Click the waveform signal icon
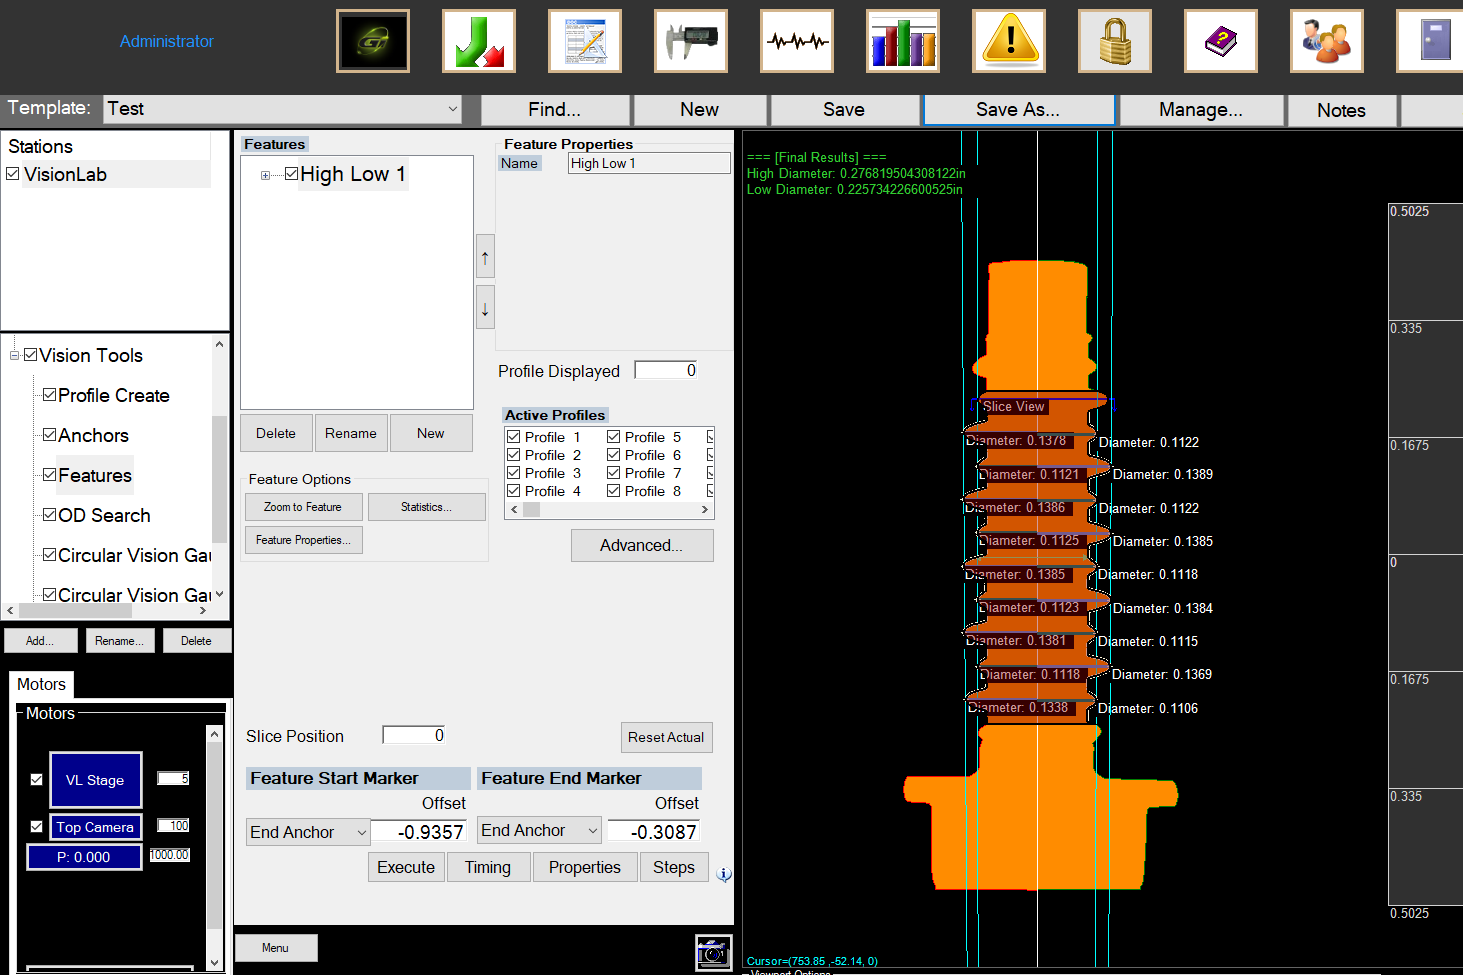1463x975 pixels. pos(797,41)
